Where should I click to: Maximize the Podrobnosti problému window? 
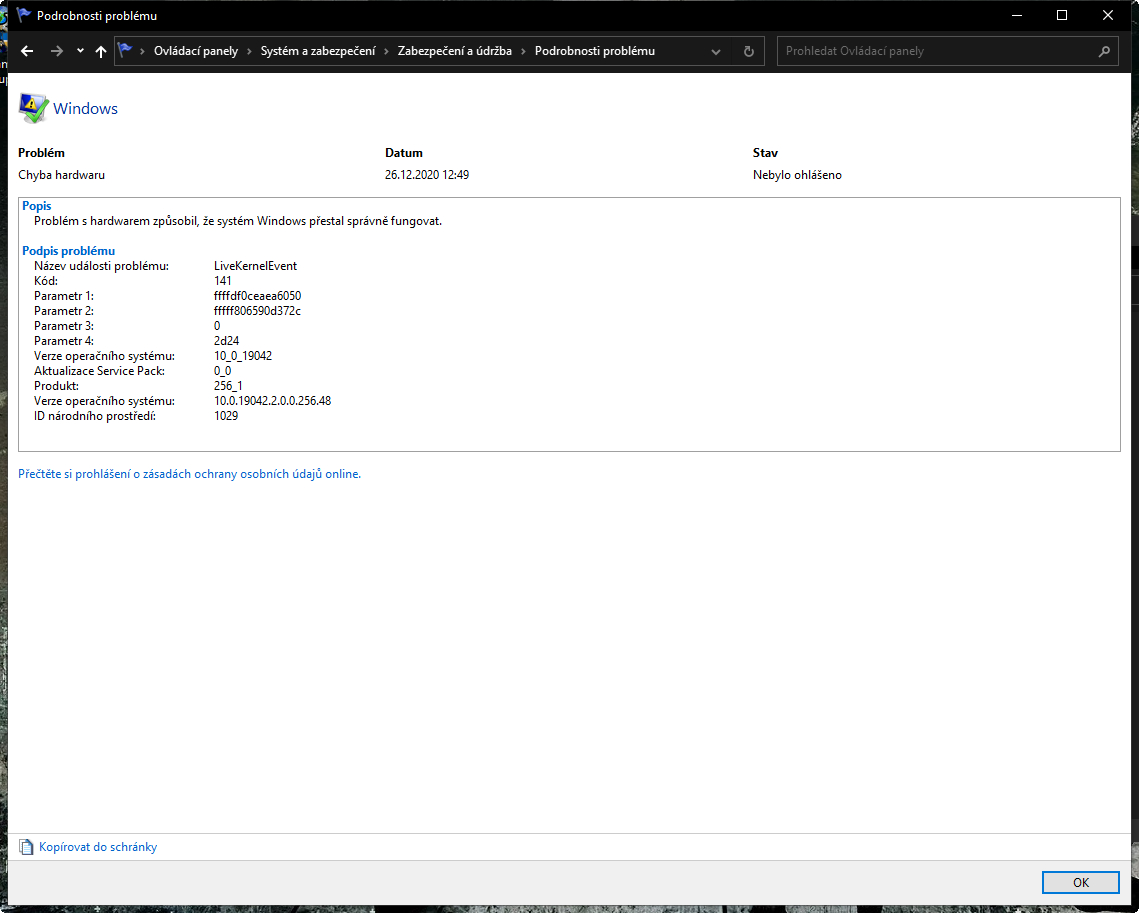(x=1062, y=15)
